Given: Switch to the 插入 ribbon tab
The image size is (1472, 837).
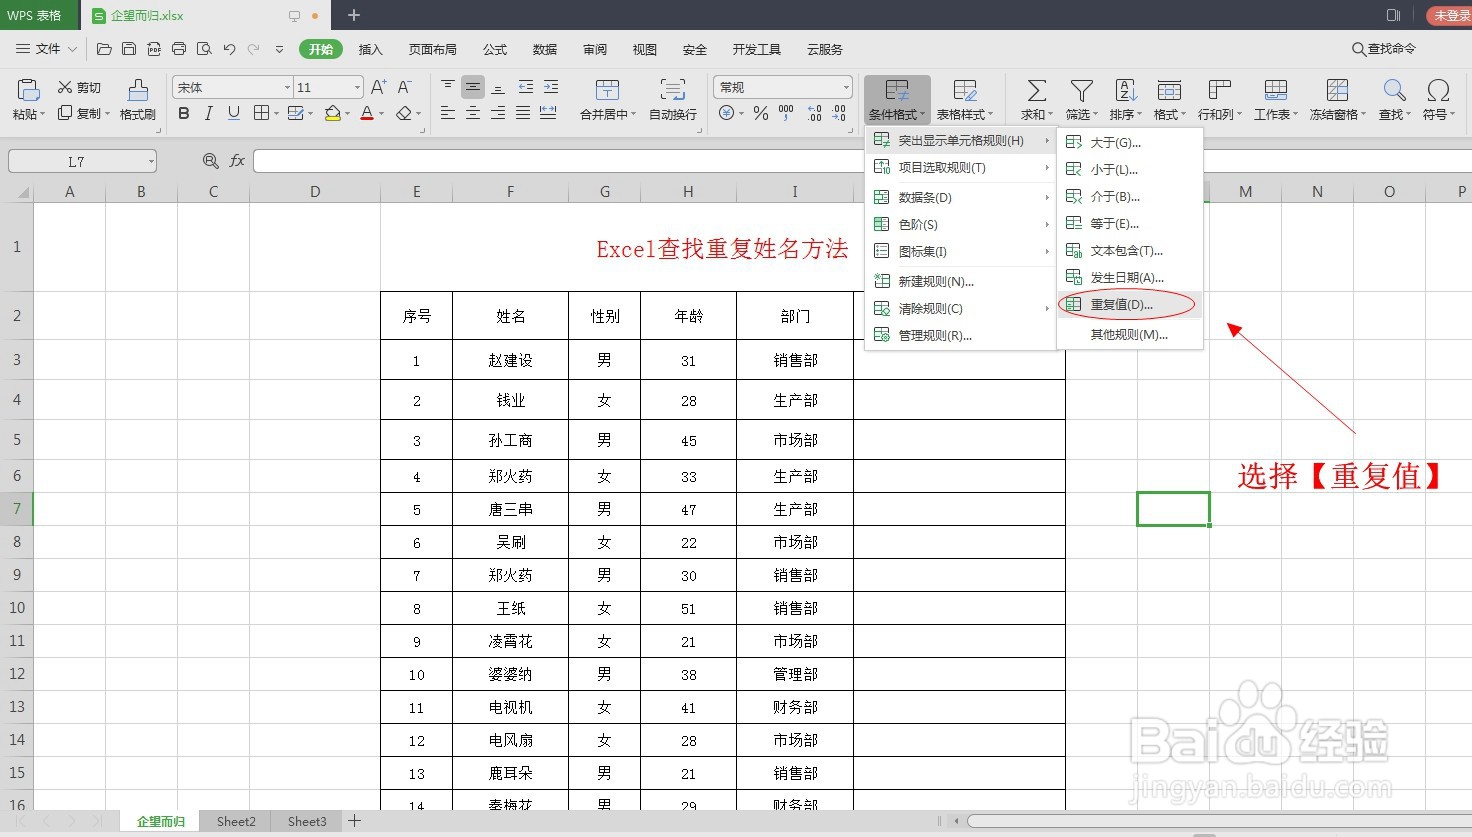Looking at the screenshot, I should (370, 49).
